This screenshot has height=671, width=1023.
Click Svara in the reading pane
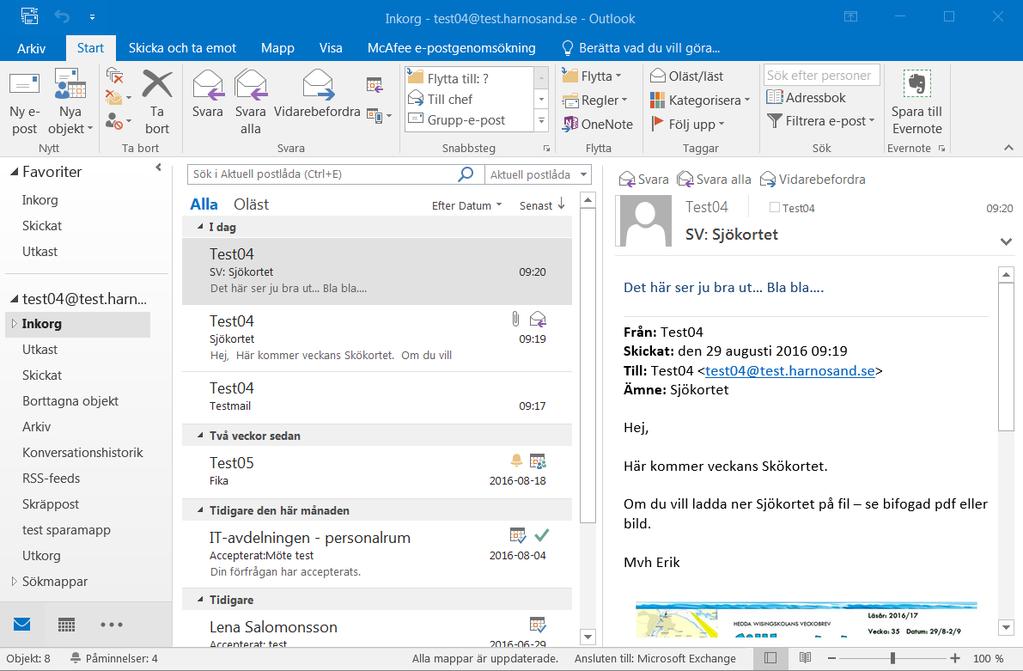(644, 179)
